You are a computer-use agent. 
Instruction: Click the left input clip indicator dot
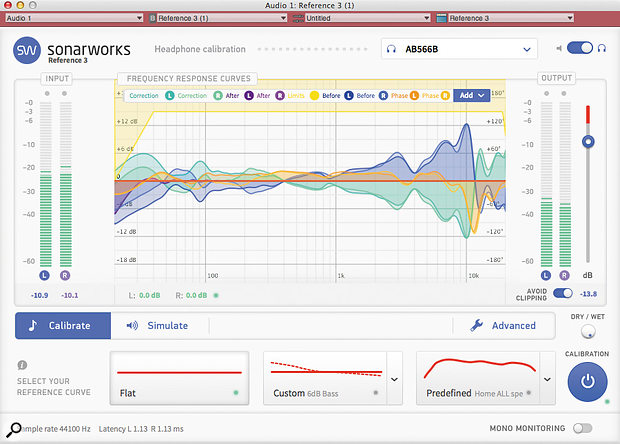(x=47, y=93)
